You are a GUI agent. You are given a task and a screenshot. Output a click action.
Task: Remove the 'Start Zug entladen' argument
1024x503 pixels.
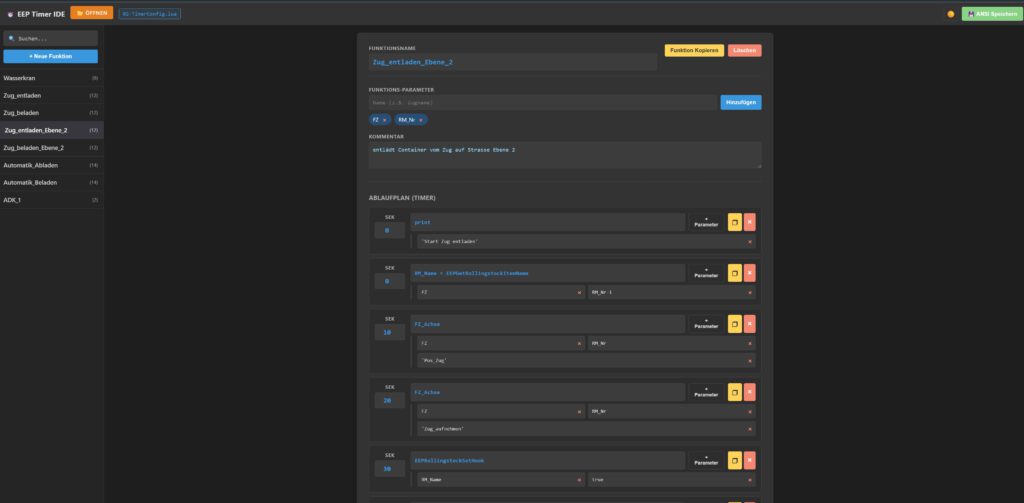click(x=750, y=241)
